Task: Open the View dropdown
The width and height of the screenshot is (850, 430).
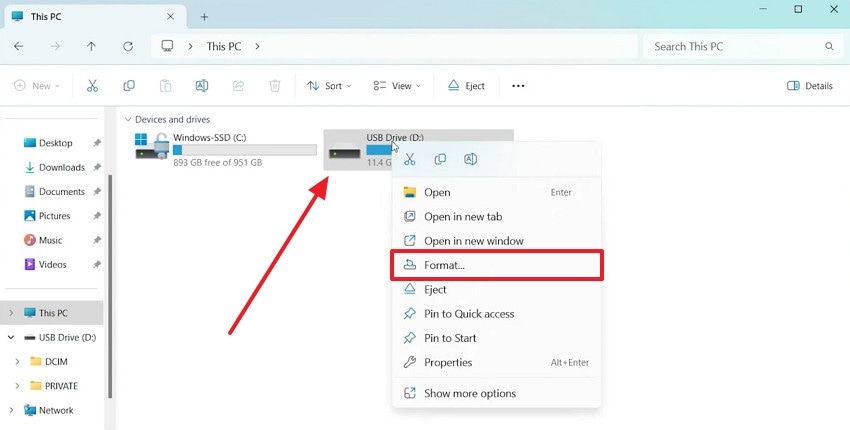Action: tap(397, 86)
